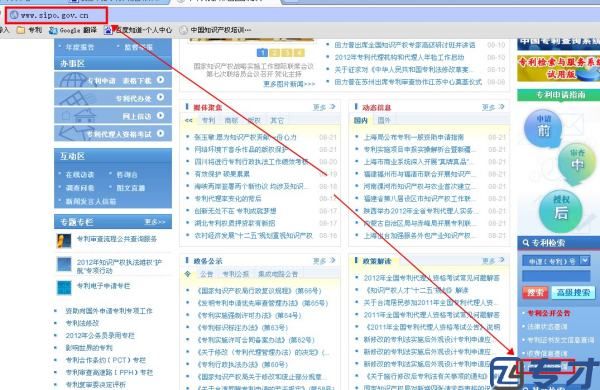
Task: Open 图文直播 in the 互动区
Action: tap(130, 188)
